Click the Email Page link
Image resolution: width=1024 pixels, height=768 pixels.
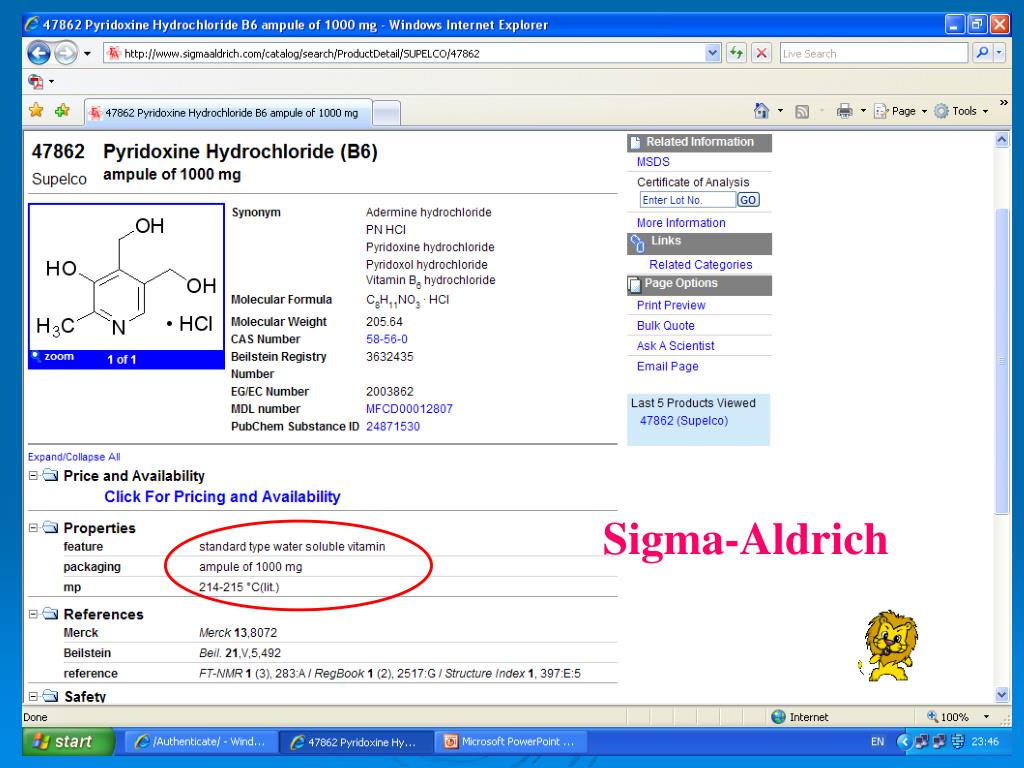click(x=667, y=366)
